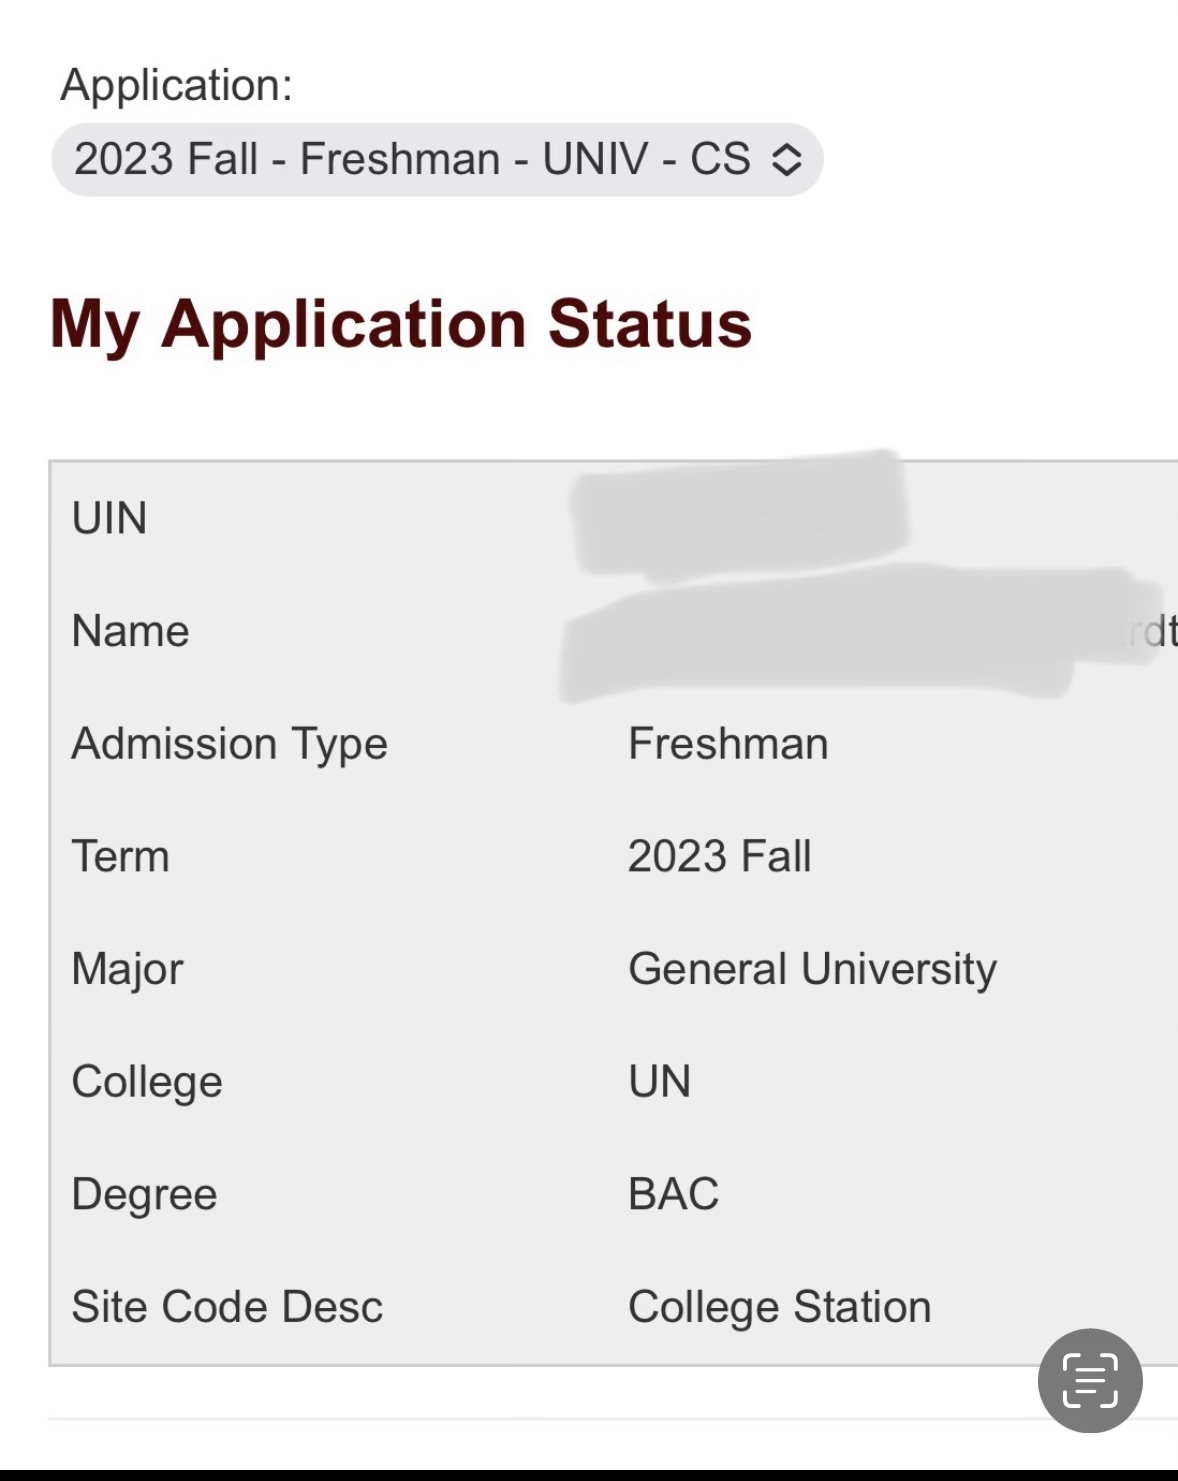The width and height of the screenshot is (1178, 1481).
Task: Select the Freshman admission type value
Action: coord(729,744)
